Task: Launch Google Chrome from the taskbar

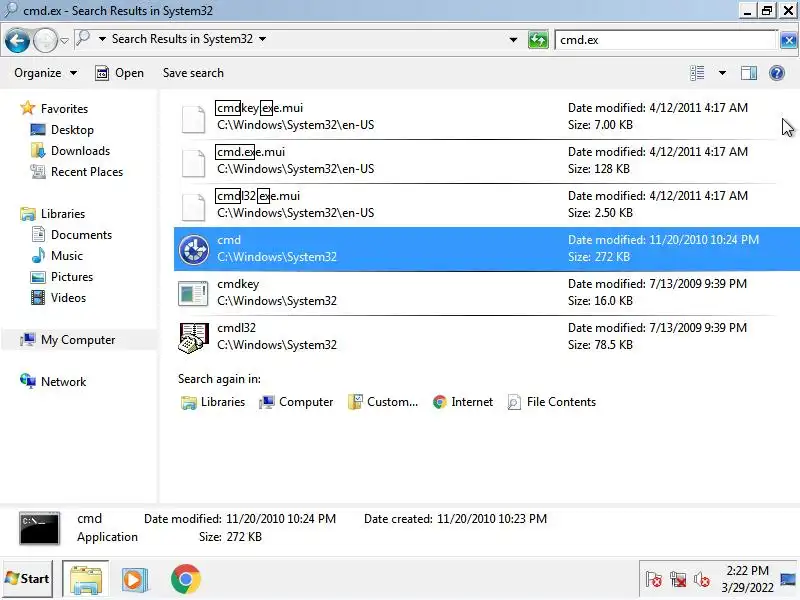Action: 186,579
